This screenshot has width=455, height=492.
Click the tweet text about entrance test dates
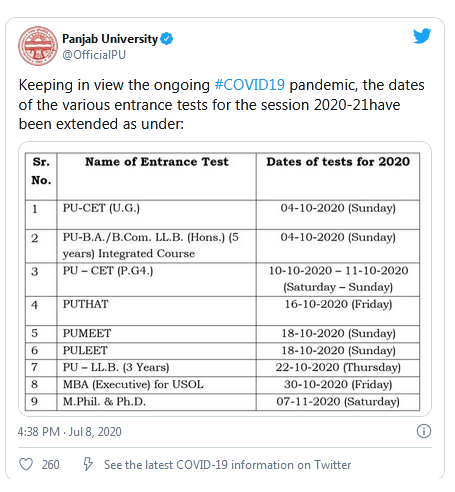[x=221, y=104]
